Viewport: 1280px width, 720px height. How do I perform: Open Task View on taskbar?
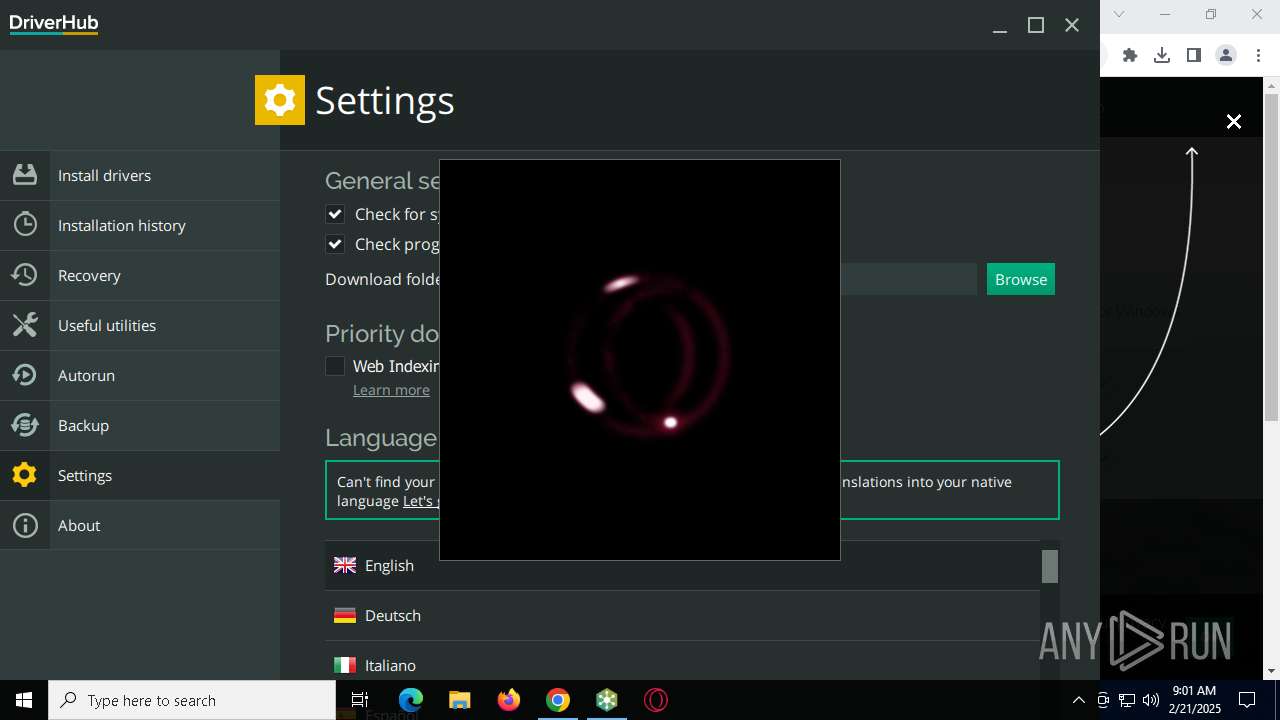click(x=360, y=700)
